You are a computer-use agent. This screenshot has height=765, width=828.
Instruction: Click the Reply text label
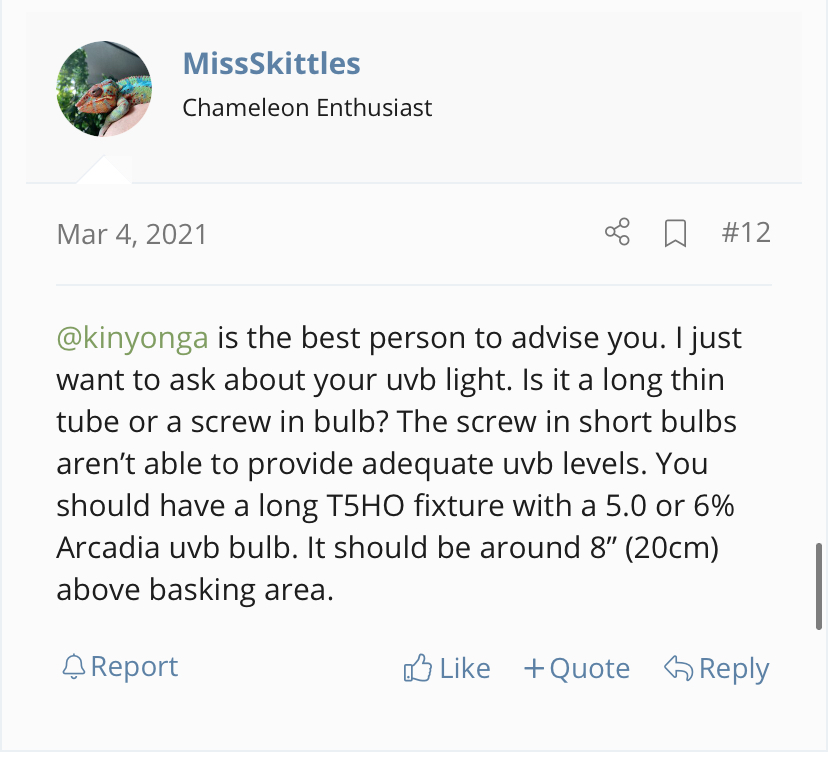pos(734,668)
